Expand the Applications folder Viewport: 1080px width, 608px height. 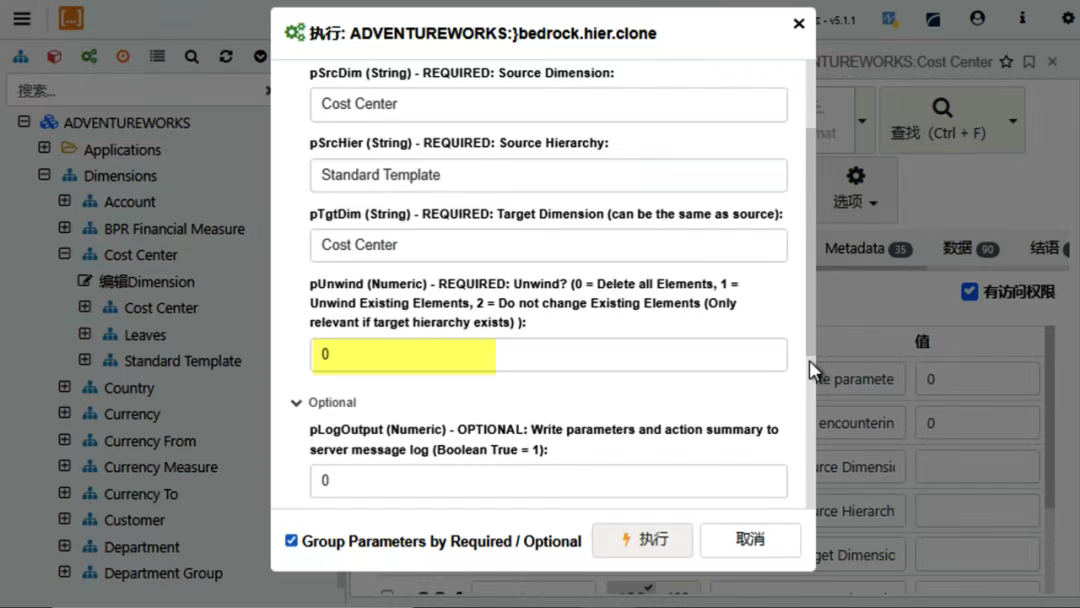44,148
